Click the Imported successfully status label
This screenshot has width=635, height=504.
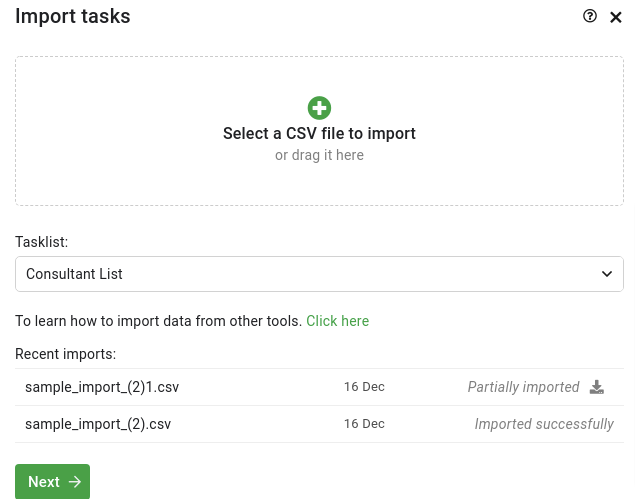544,424
